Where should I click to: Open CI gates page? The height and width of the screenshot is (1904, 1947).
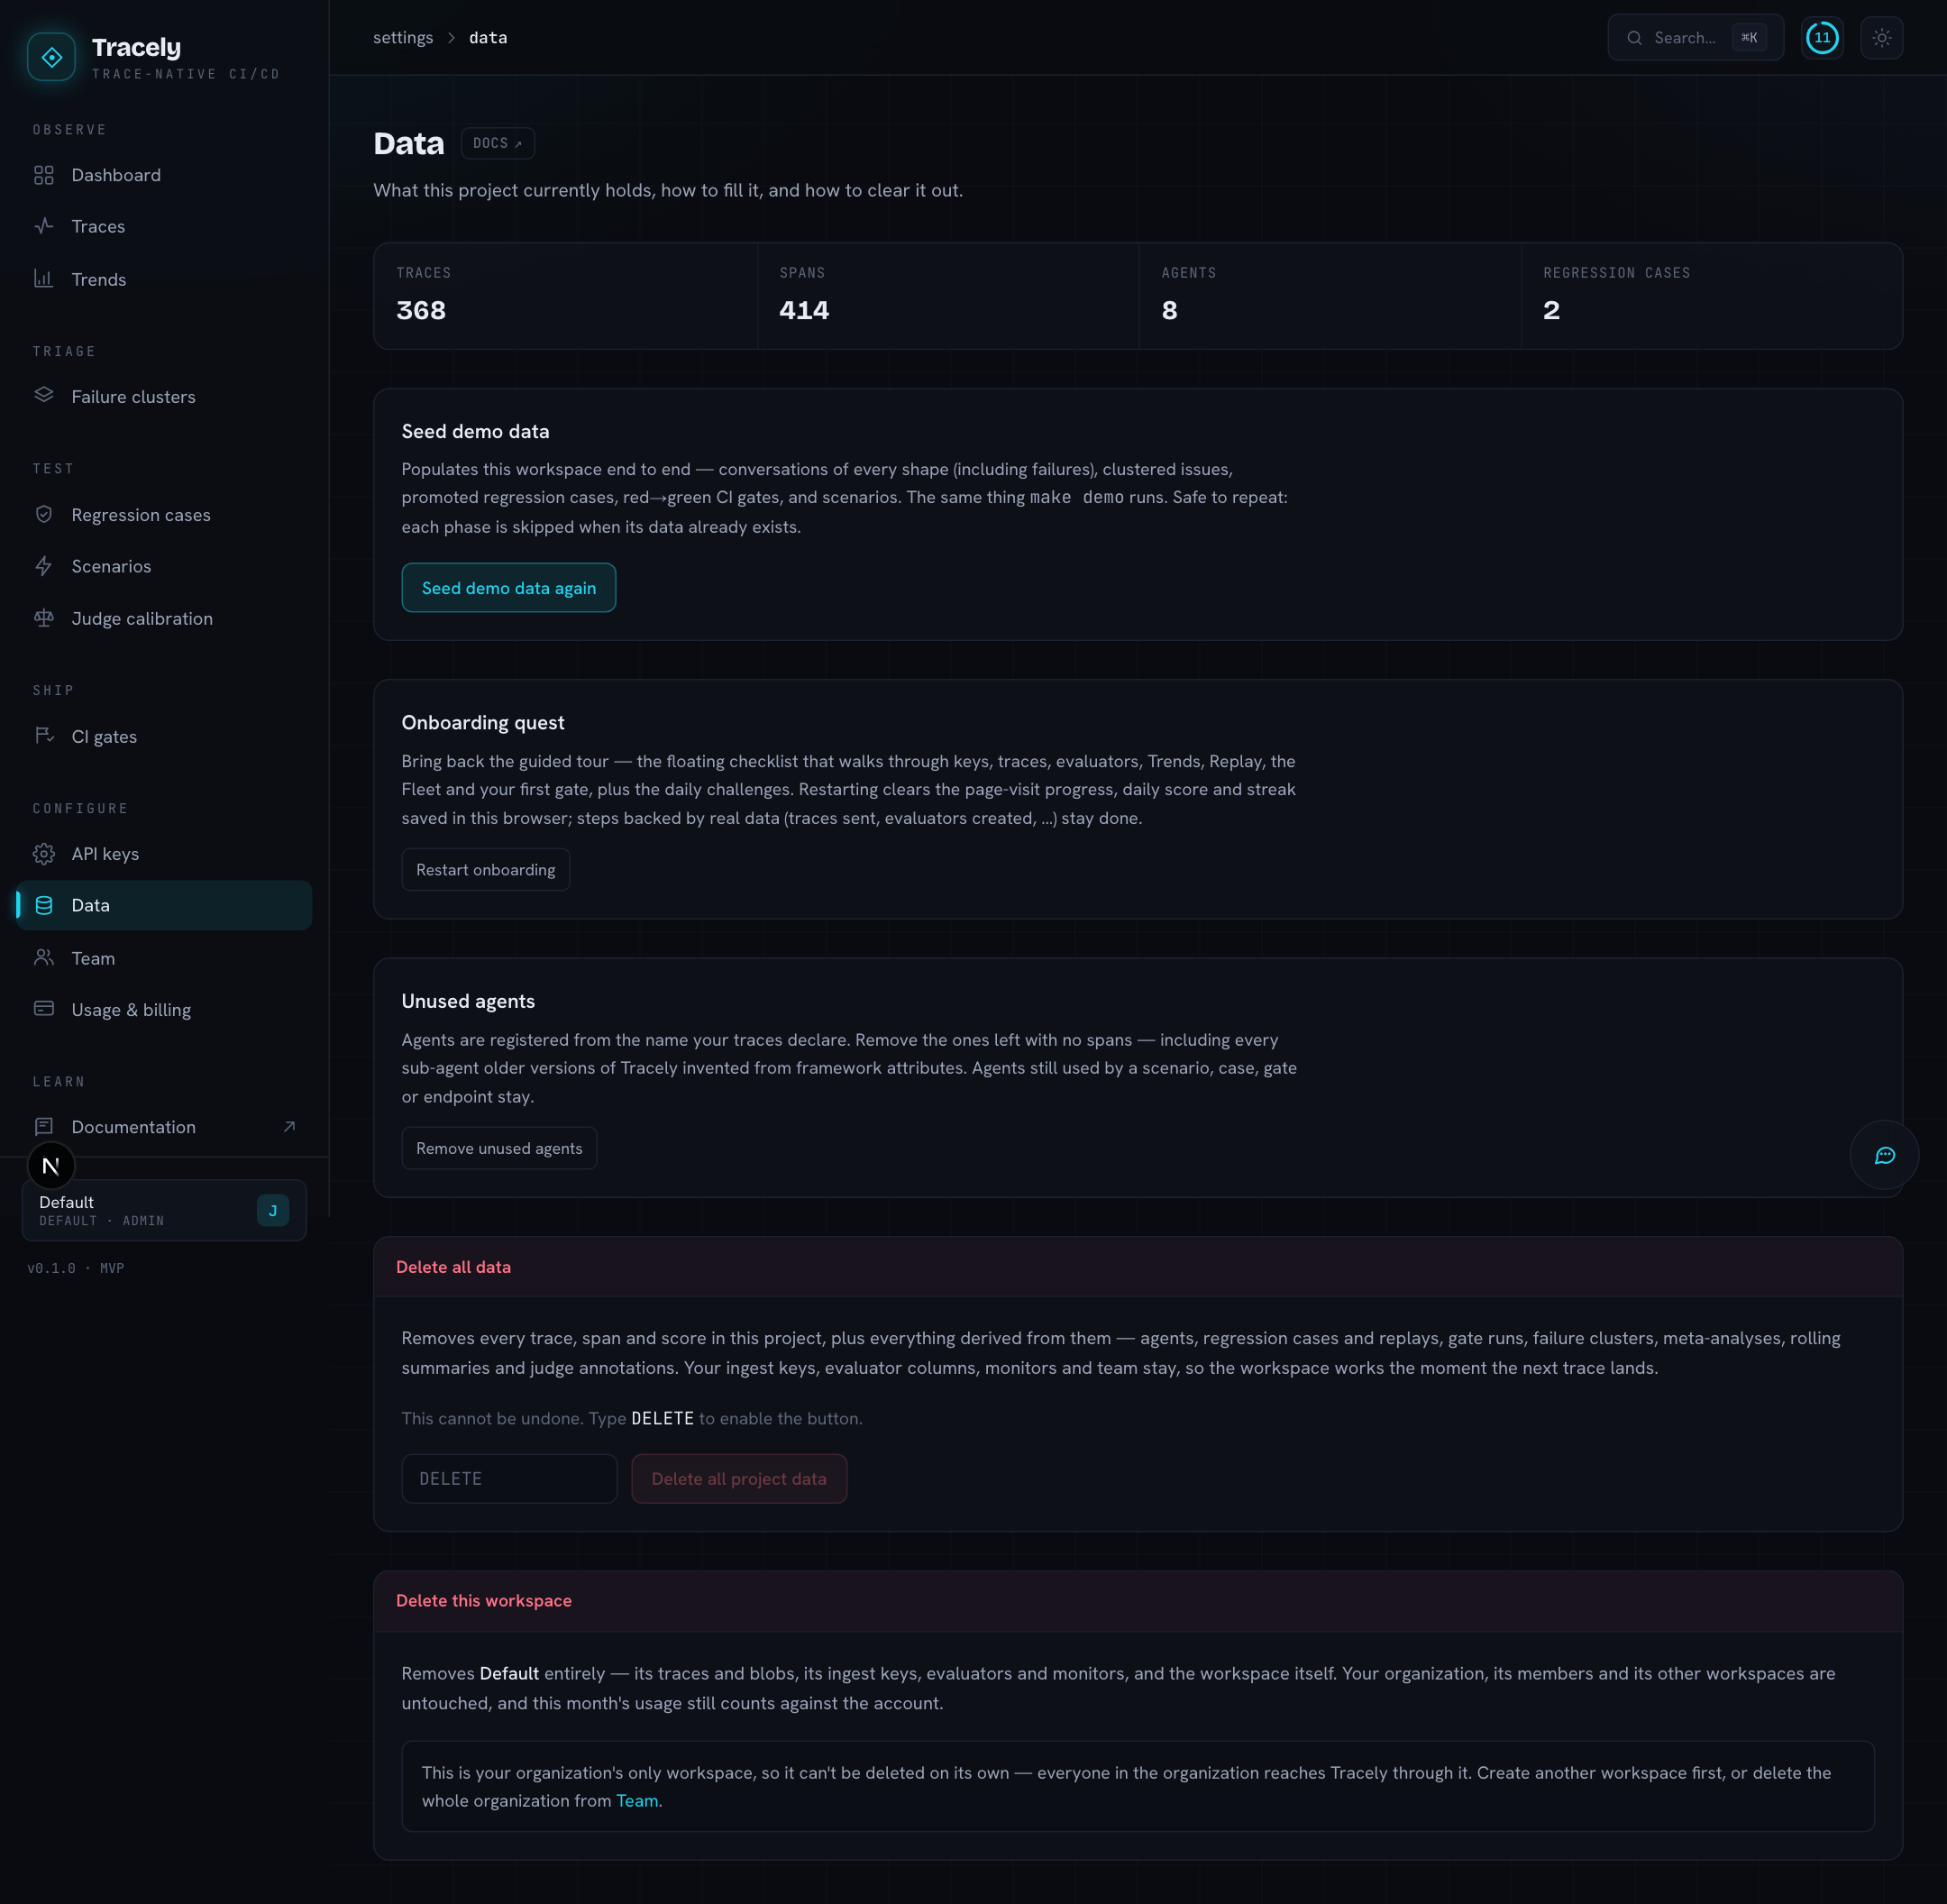coord(164,736)
